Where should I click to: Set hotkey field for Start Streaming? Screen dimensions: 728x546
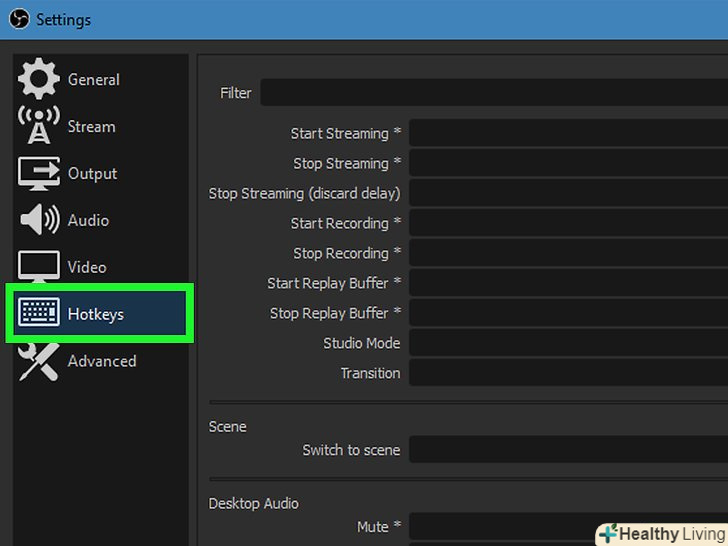coord(568,133)
